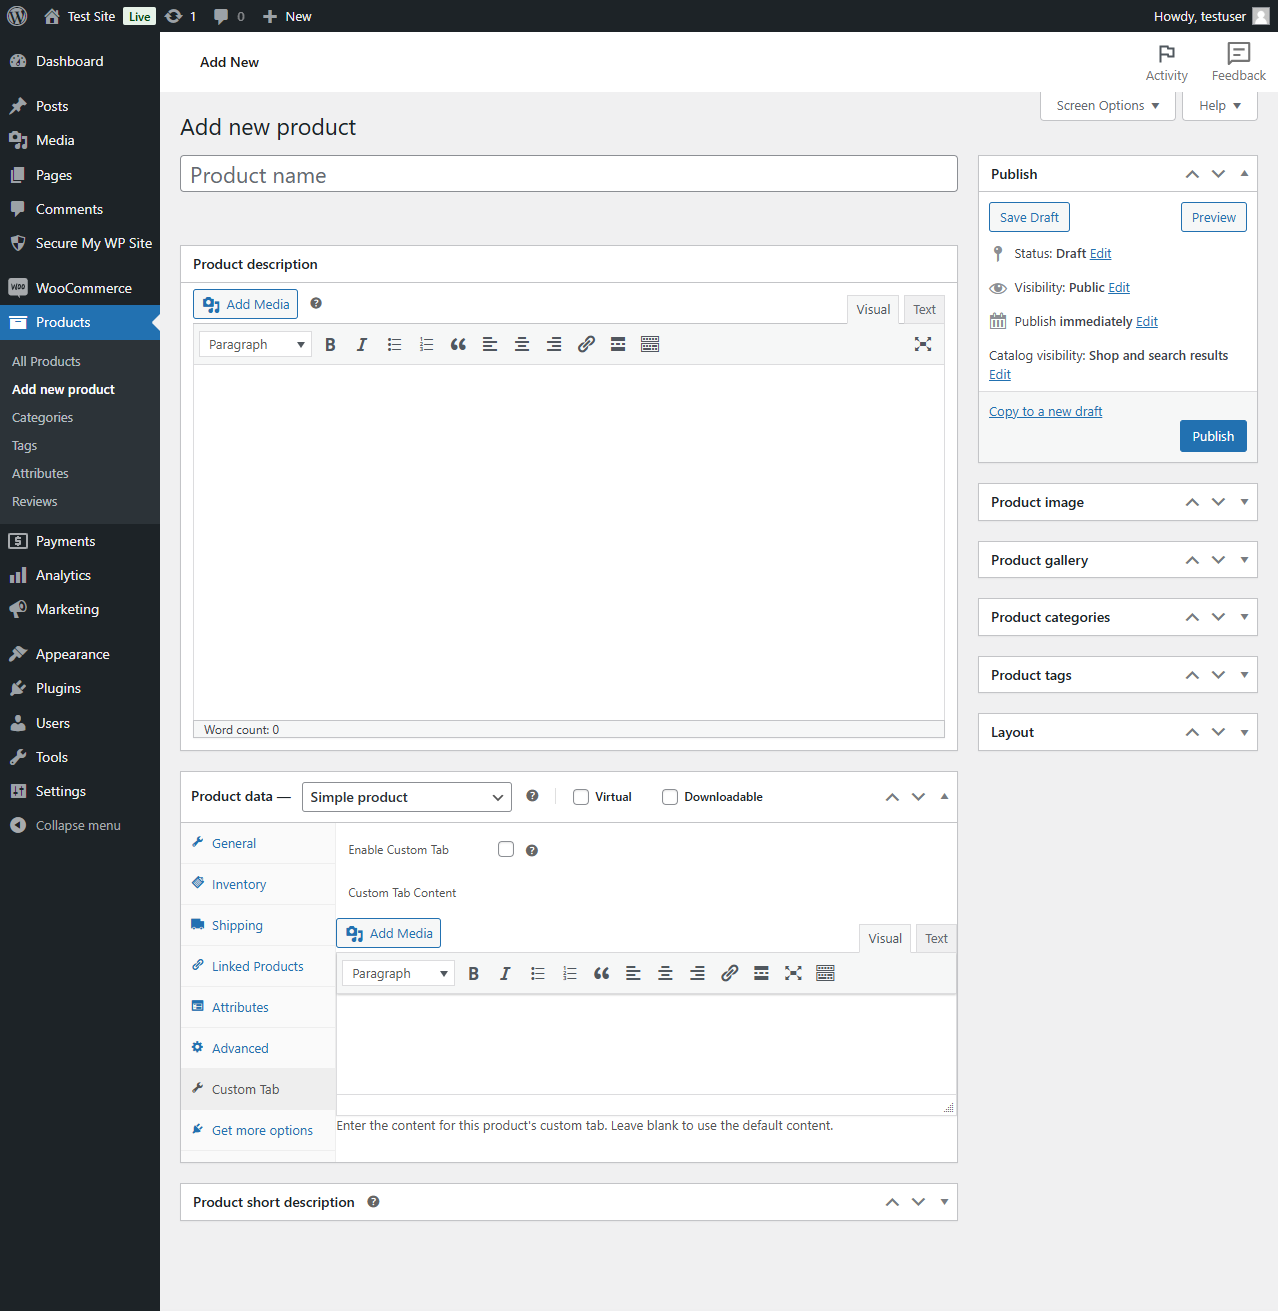
Task: Enable the Downloadable product checkbox
Action: pos(670,797)
